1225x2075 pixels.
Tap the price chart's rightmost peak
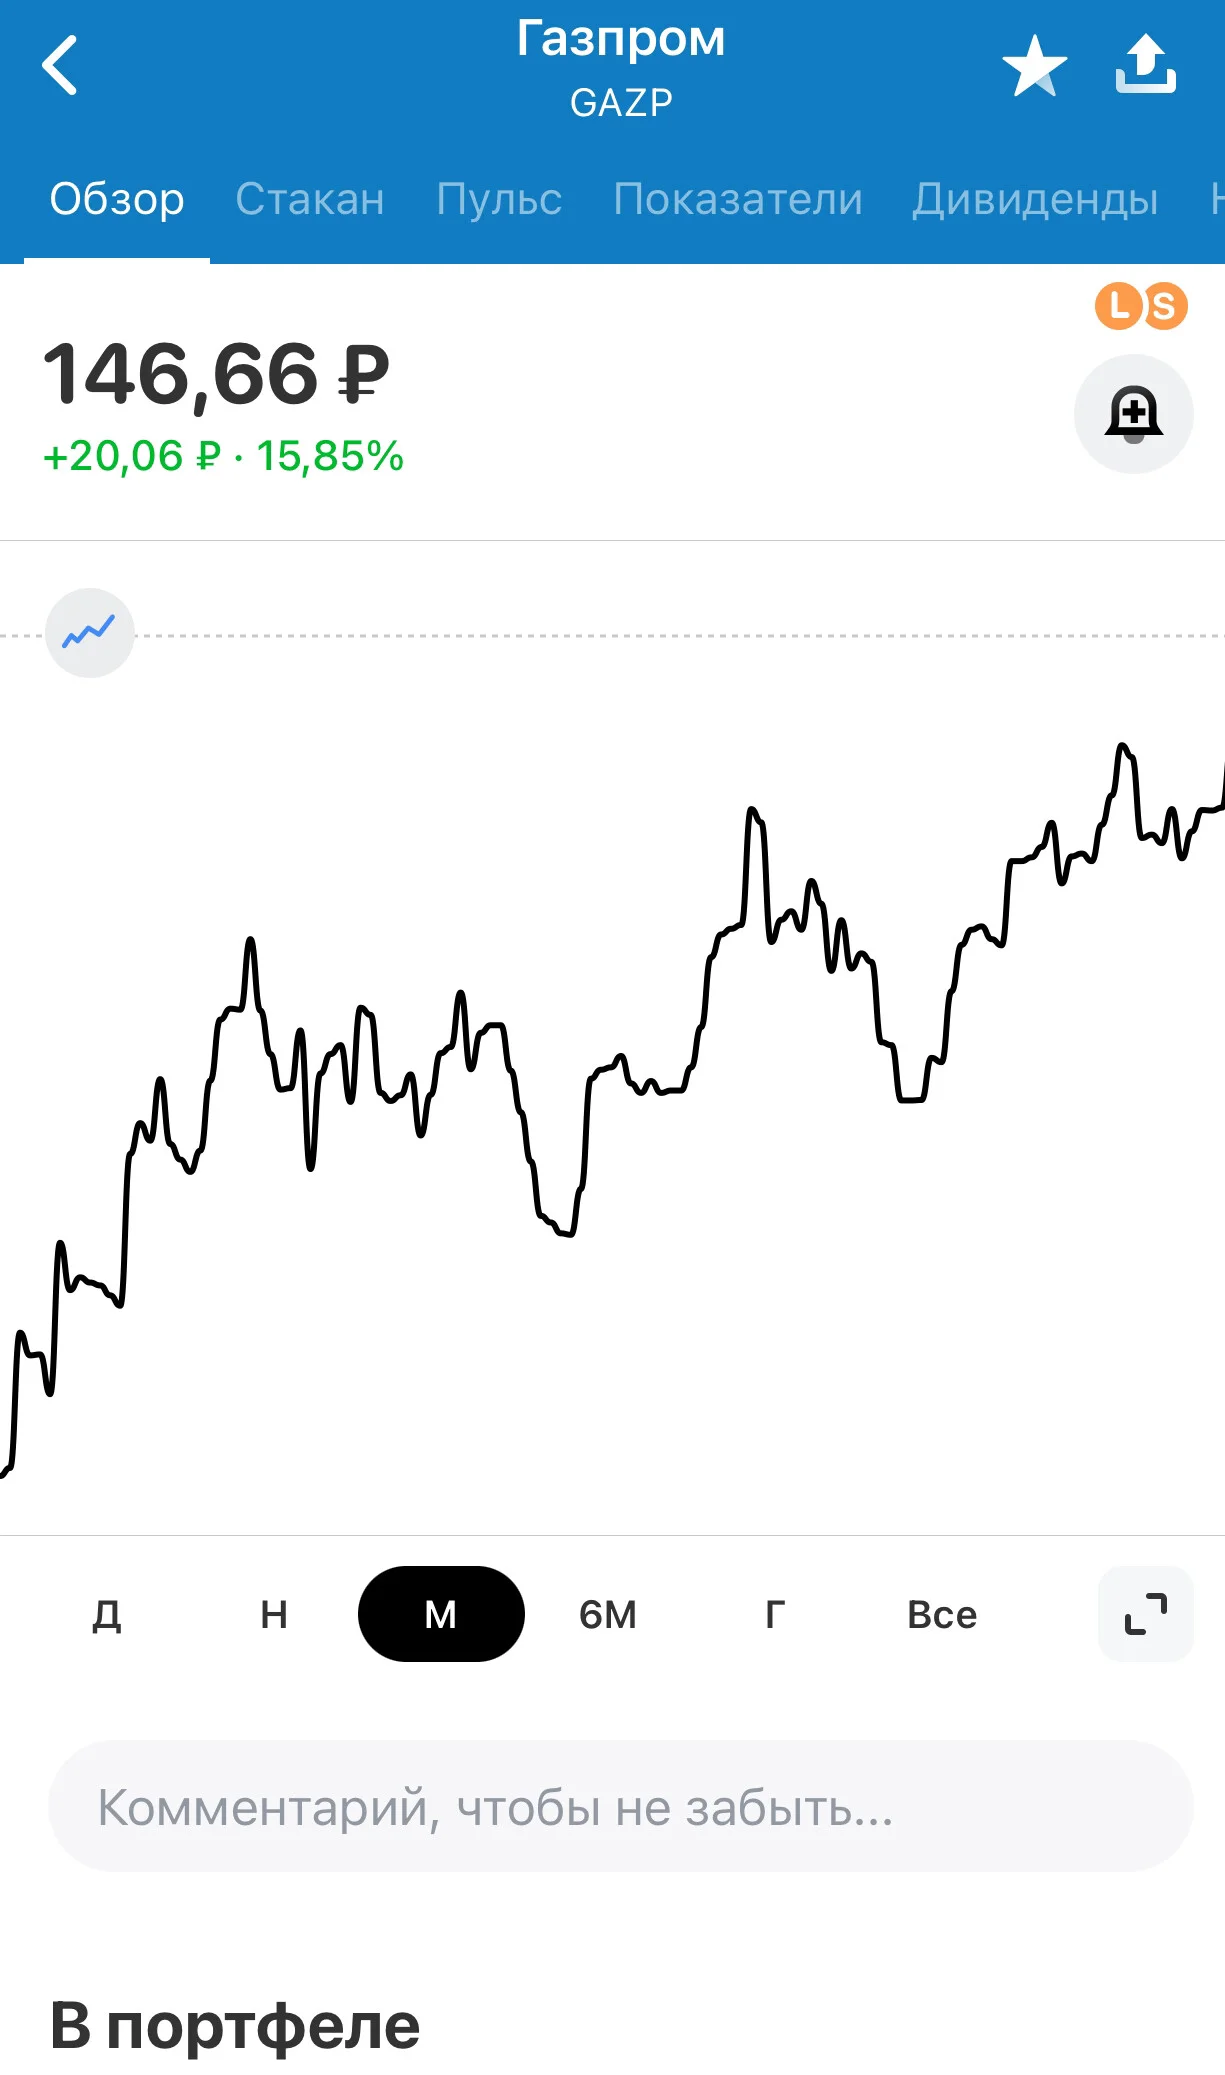click(1122, 746)
